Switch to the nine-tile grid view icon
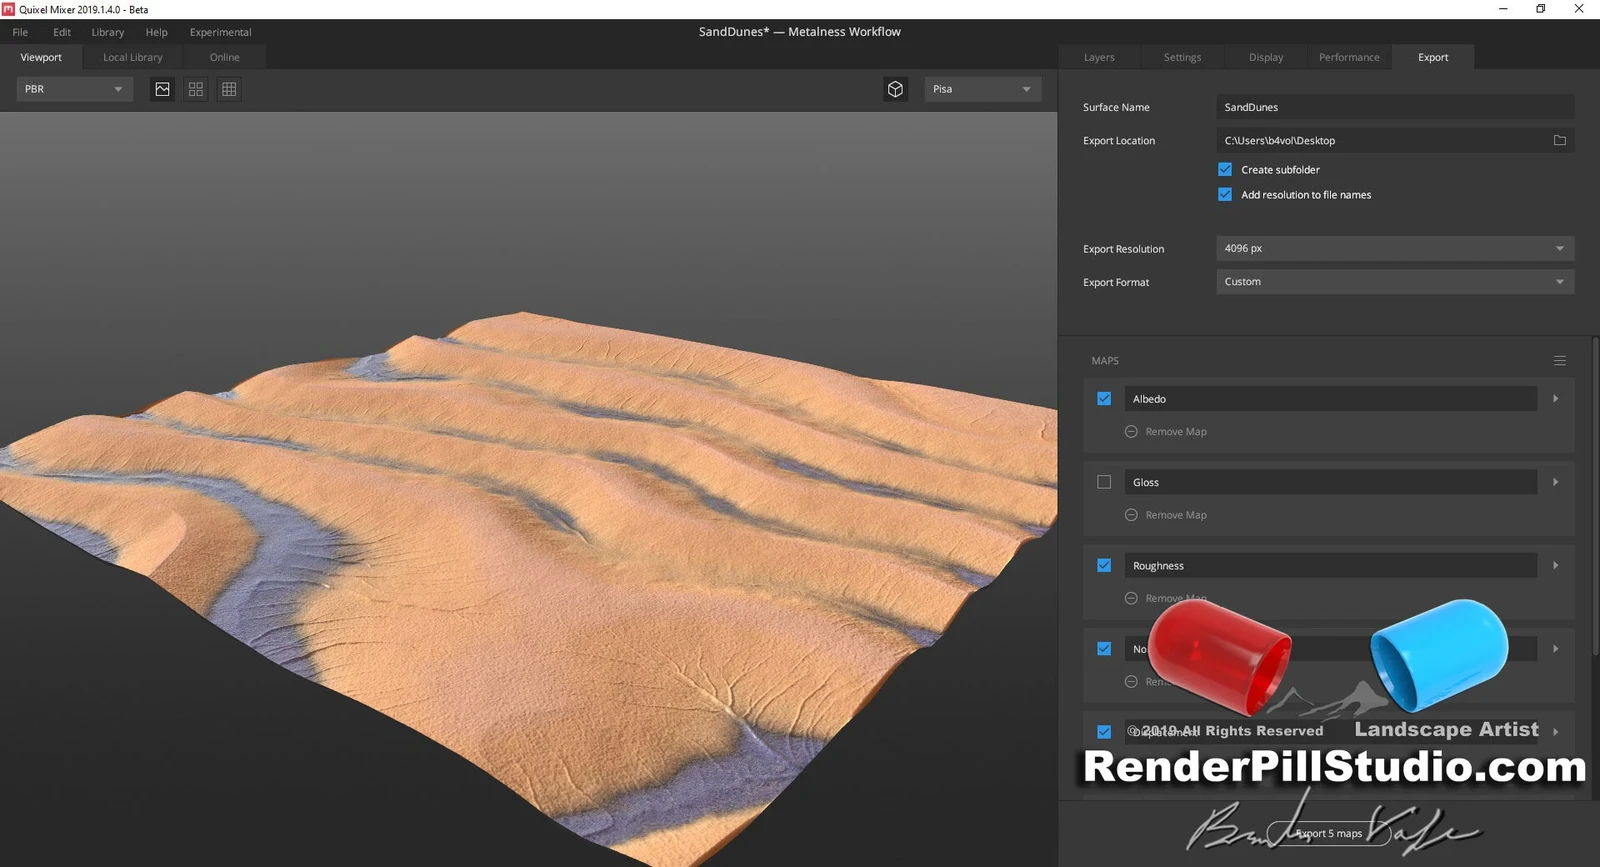The image size is (1600, 867). click(229, 89)
